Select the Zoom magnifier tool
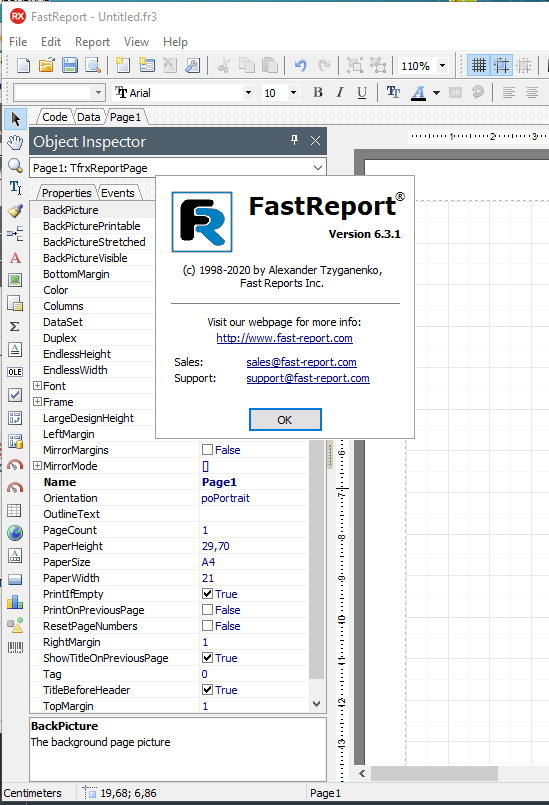The image size is (549, 805). click(15, 165)
